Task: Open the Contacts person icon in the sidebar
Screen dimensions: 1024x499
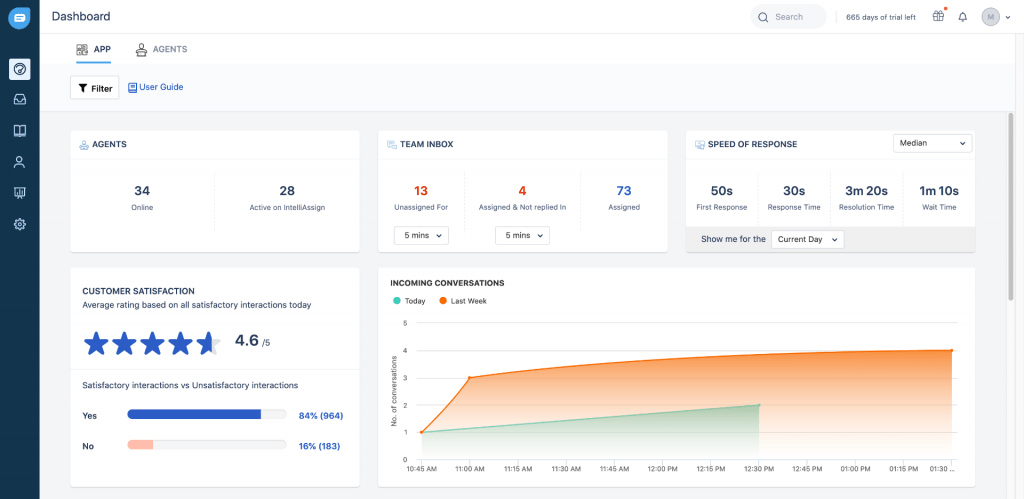Action: (x=19, y=162)
